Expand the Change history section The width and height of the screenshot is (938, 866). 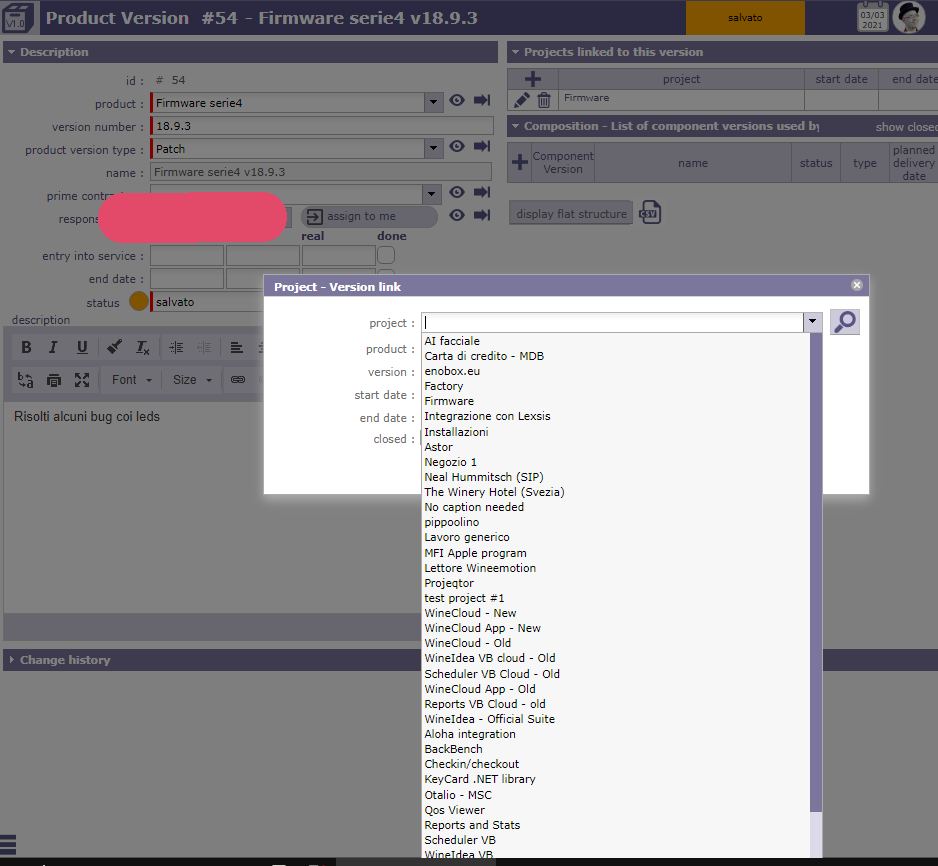[x=65, y=660]
